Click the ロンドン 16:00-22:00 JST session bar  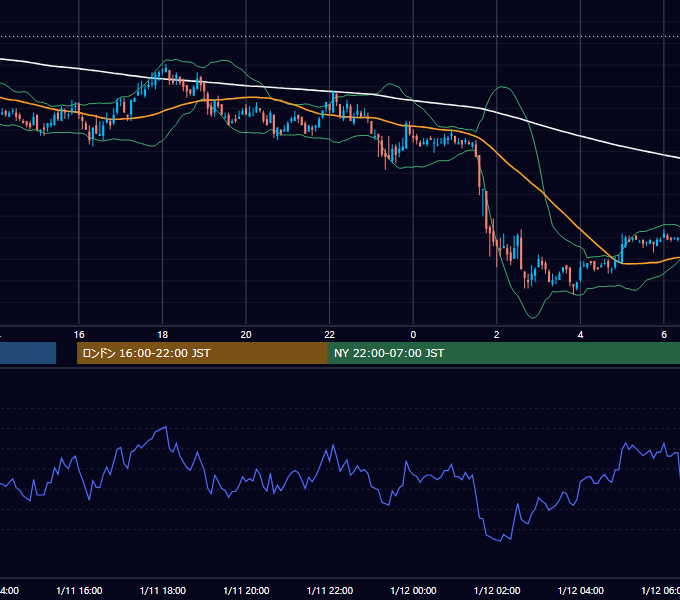click(x=202, y=353)
